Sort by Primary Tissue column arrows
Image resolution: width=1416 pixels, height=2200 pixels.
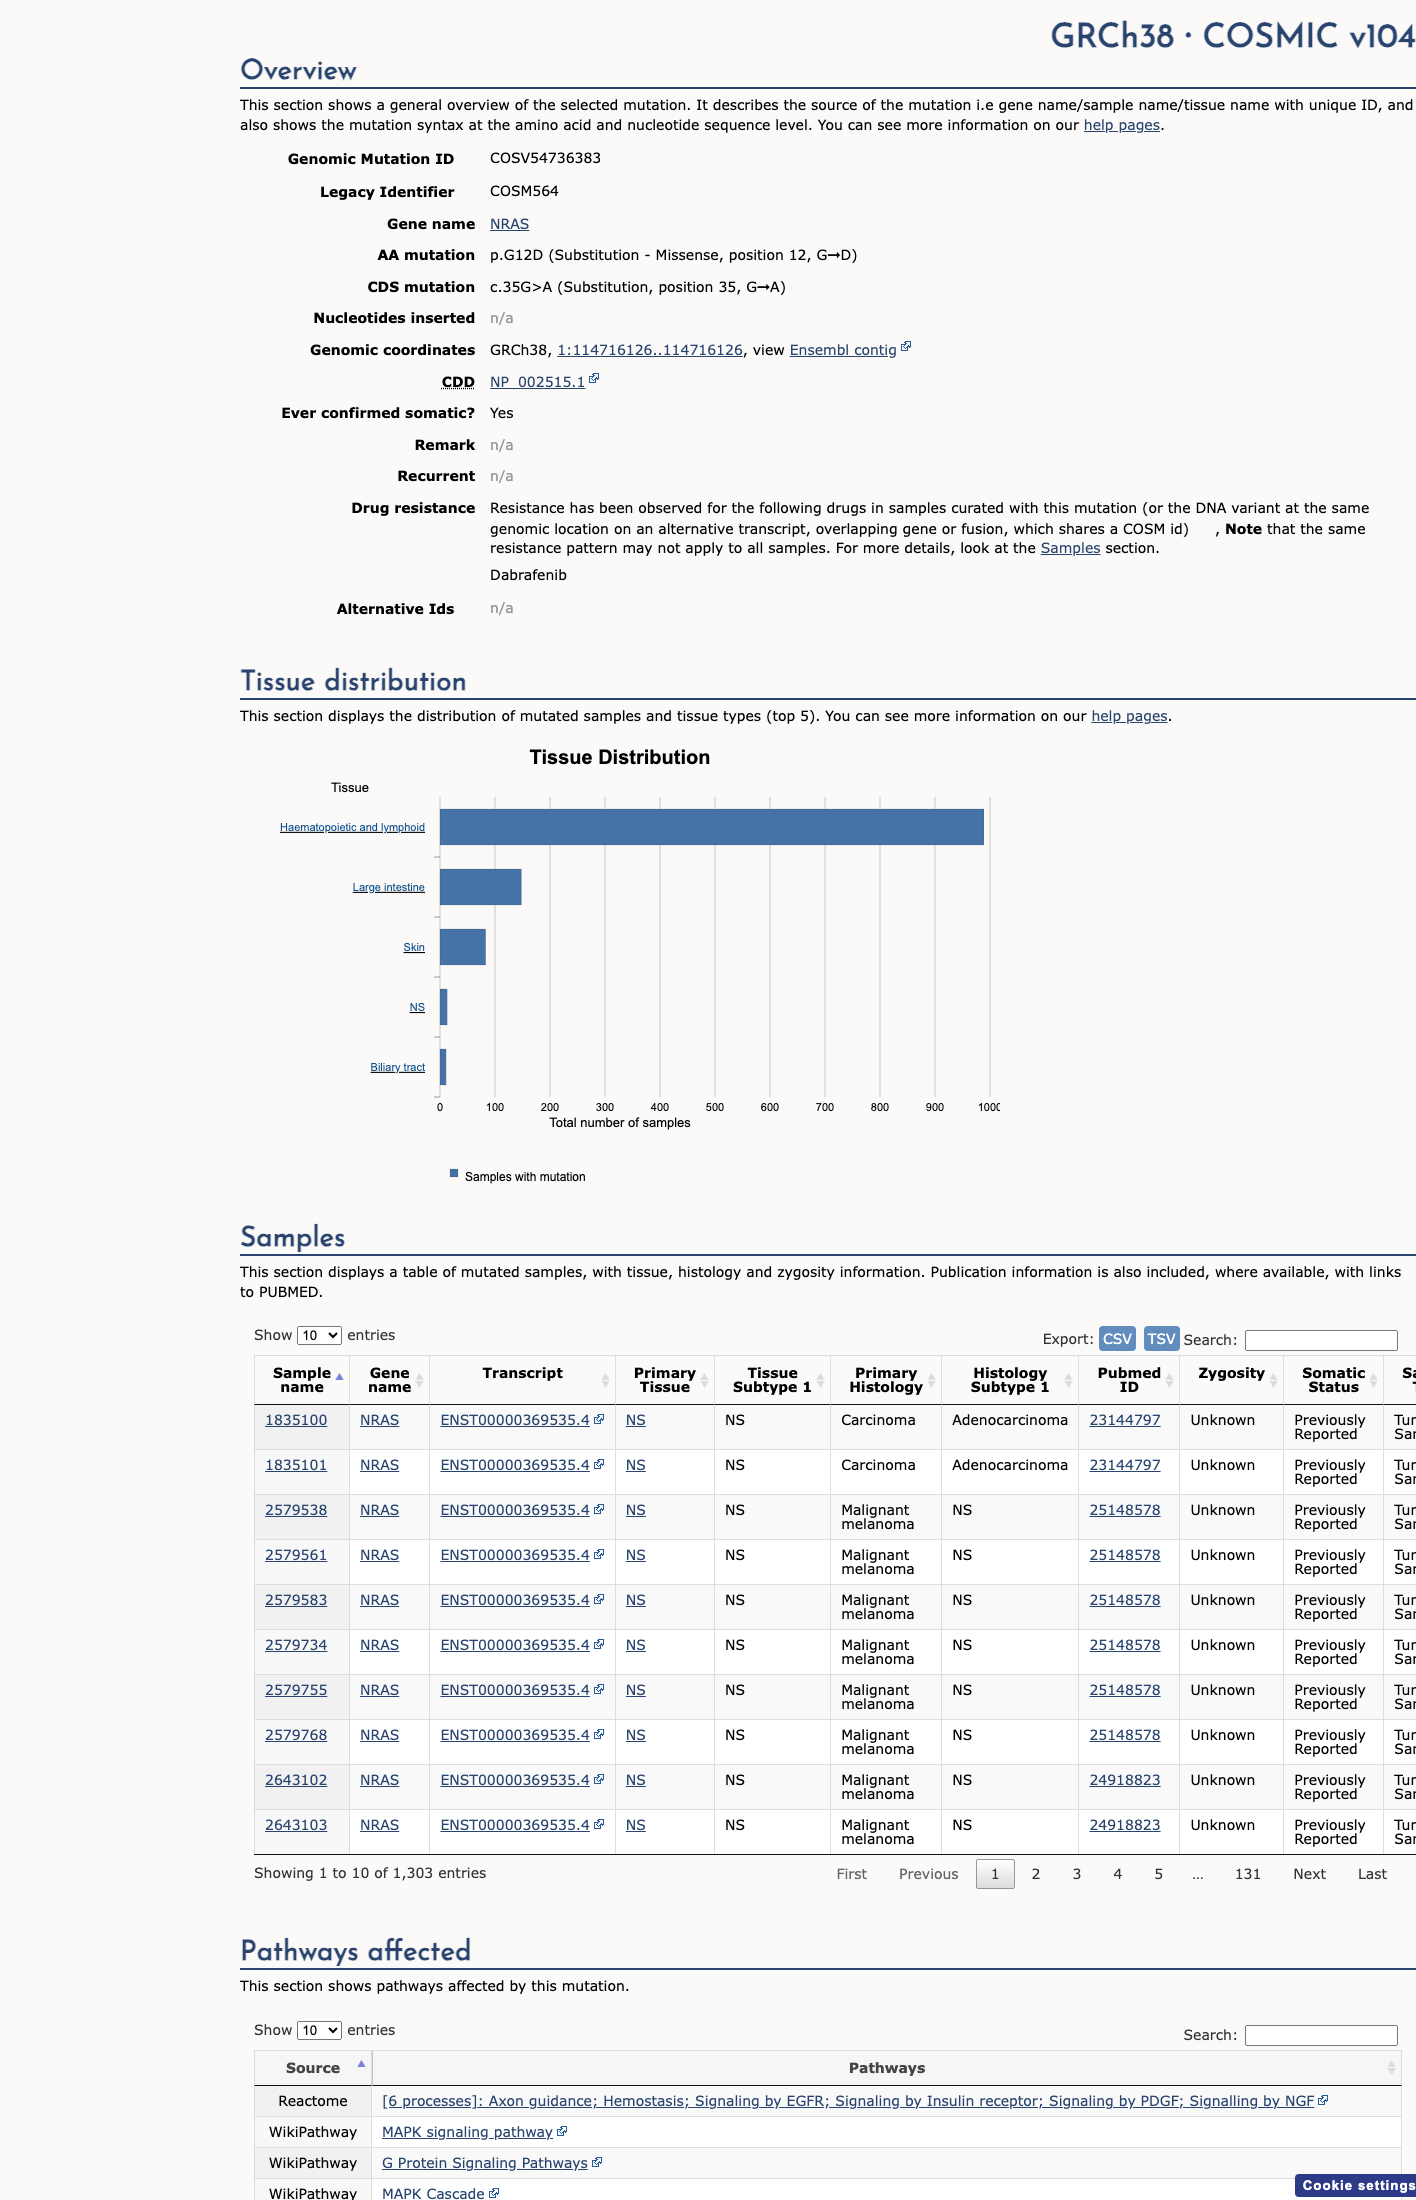pos(705,1380)
